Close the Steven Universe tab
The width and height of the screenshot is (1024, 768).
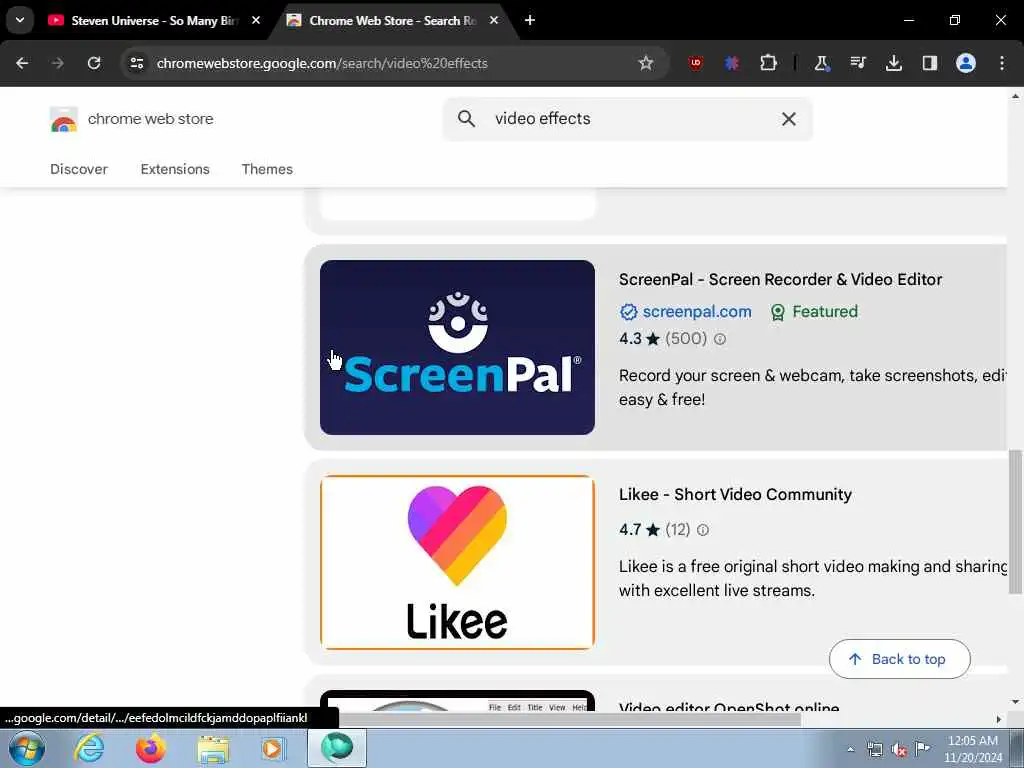tap(256, 20)
